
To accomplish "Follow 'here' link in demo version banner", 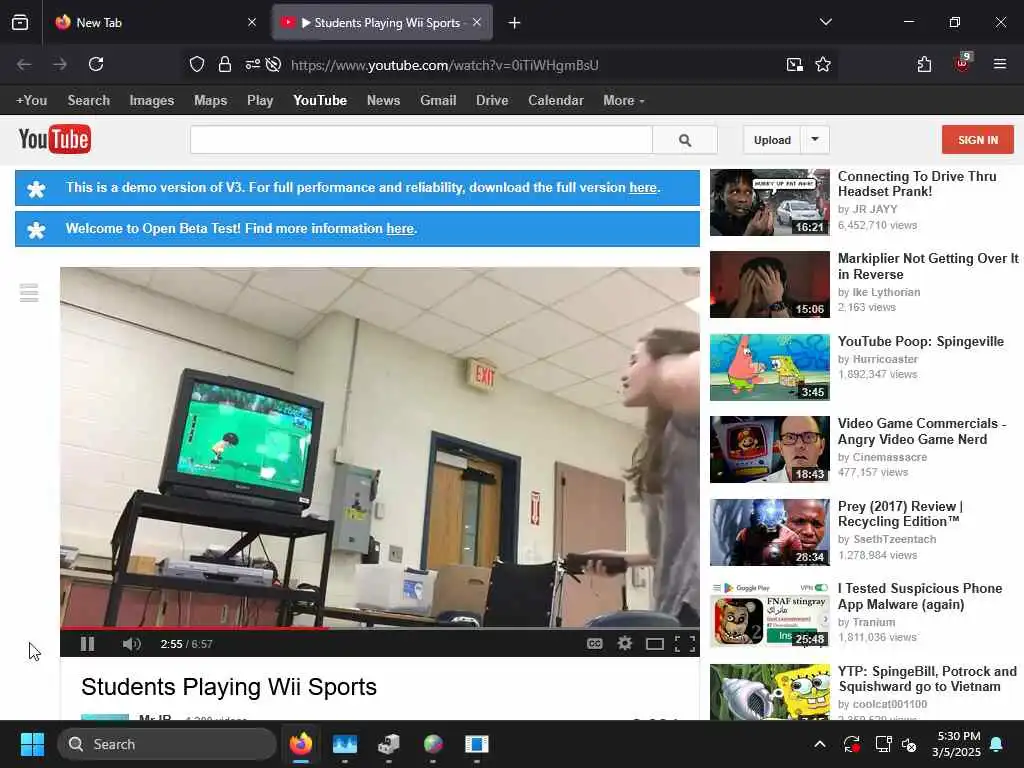I will [x=643, y=187].
